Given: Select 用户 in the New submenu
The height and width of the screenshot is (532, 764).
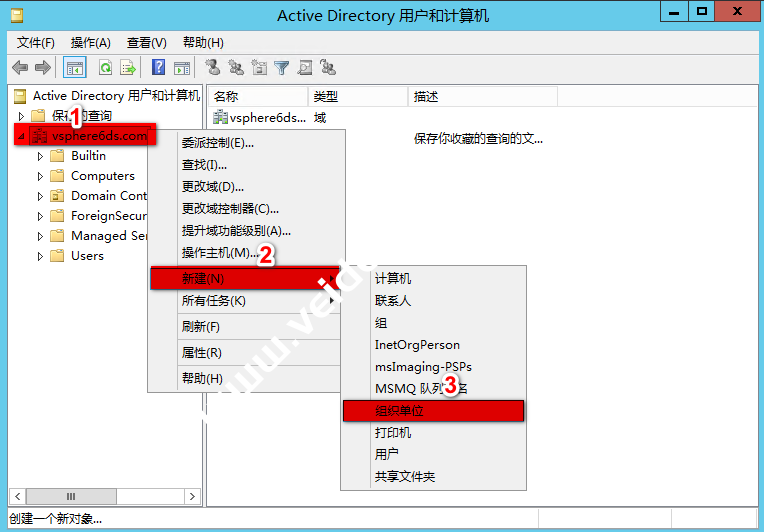Looking at the screenshot, I should [434, 455].
